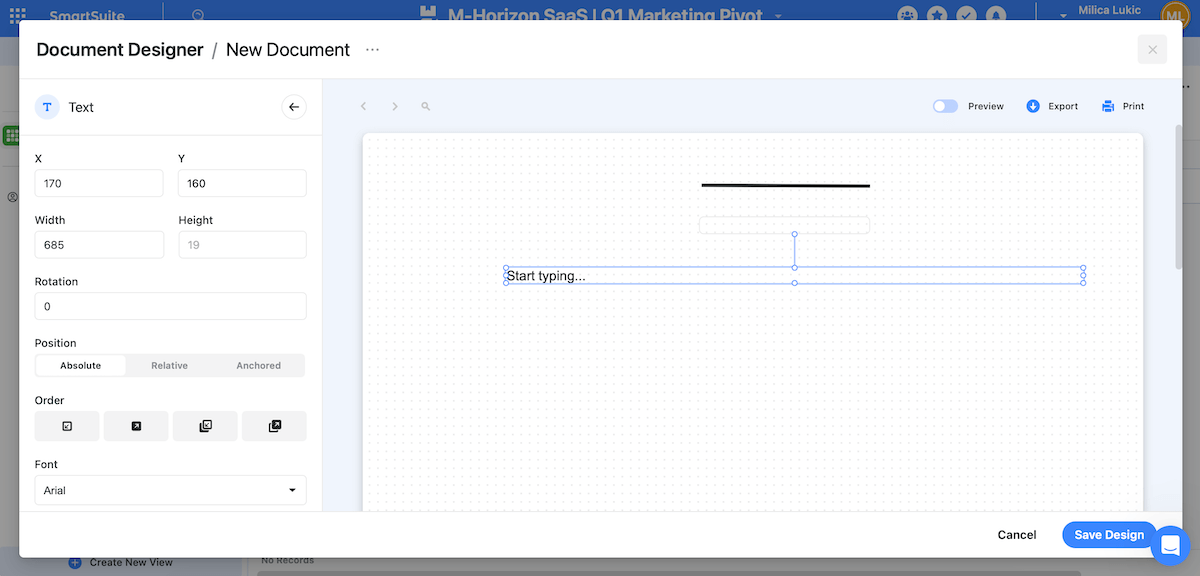Click the members icon in the header
This screenshot has width=1200, height=576.
(906, 13)
